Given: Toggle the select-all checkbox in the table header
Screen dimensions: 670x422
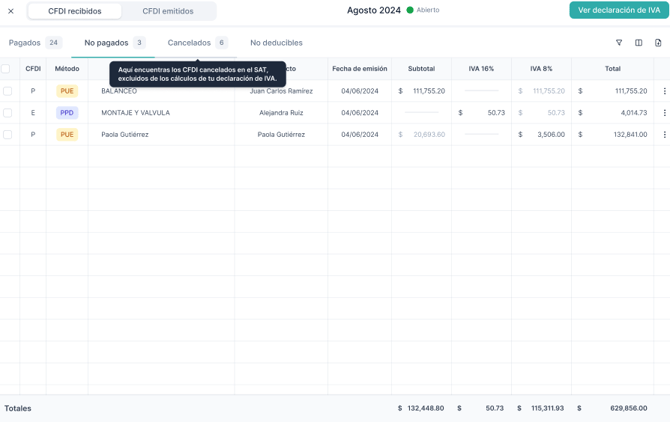Looking at the screenshot, I should tap(6, 69).
